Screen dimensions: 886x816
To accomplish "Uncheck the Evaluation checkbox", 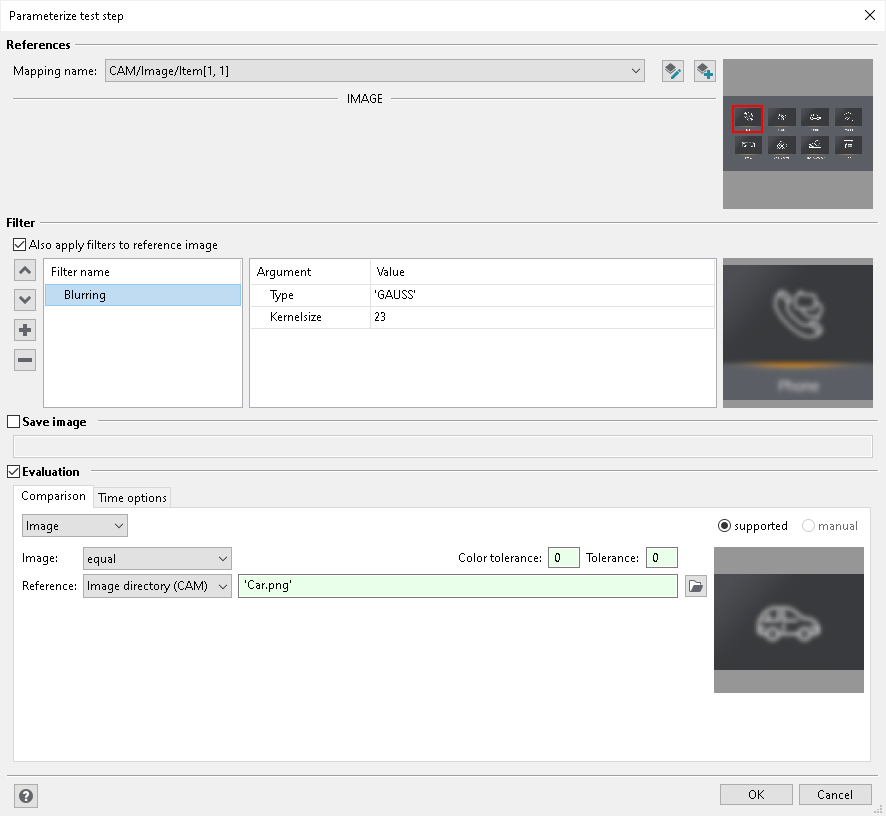I will point(14,471).
